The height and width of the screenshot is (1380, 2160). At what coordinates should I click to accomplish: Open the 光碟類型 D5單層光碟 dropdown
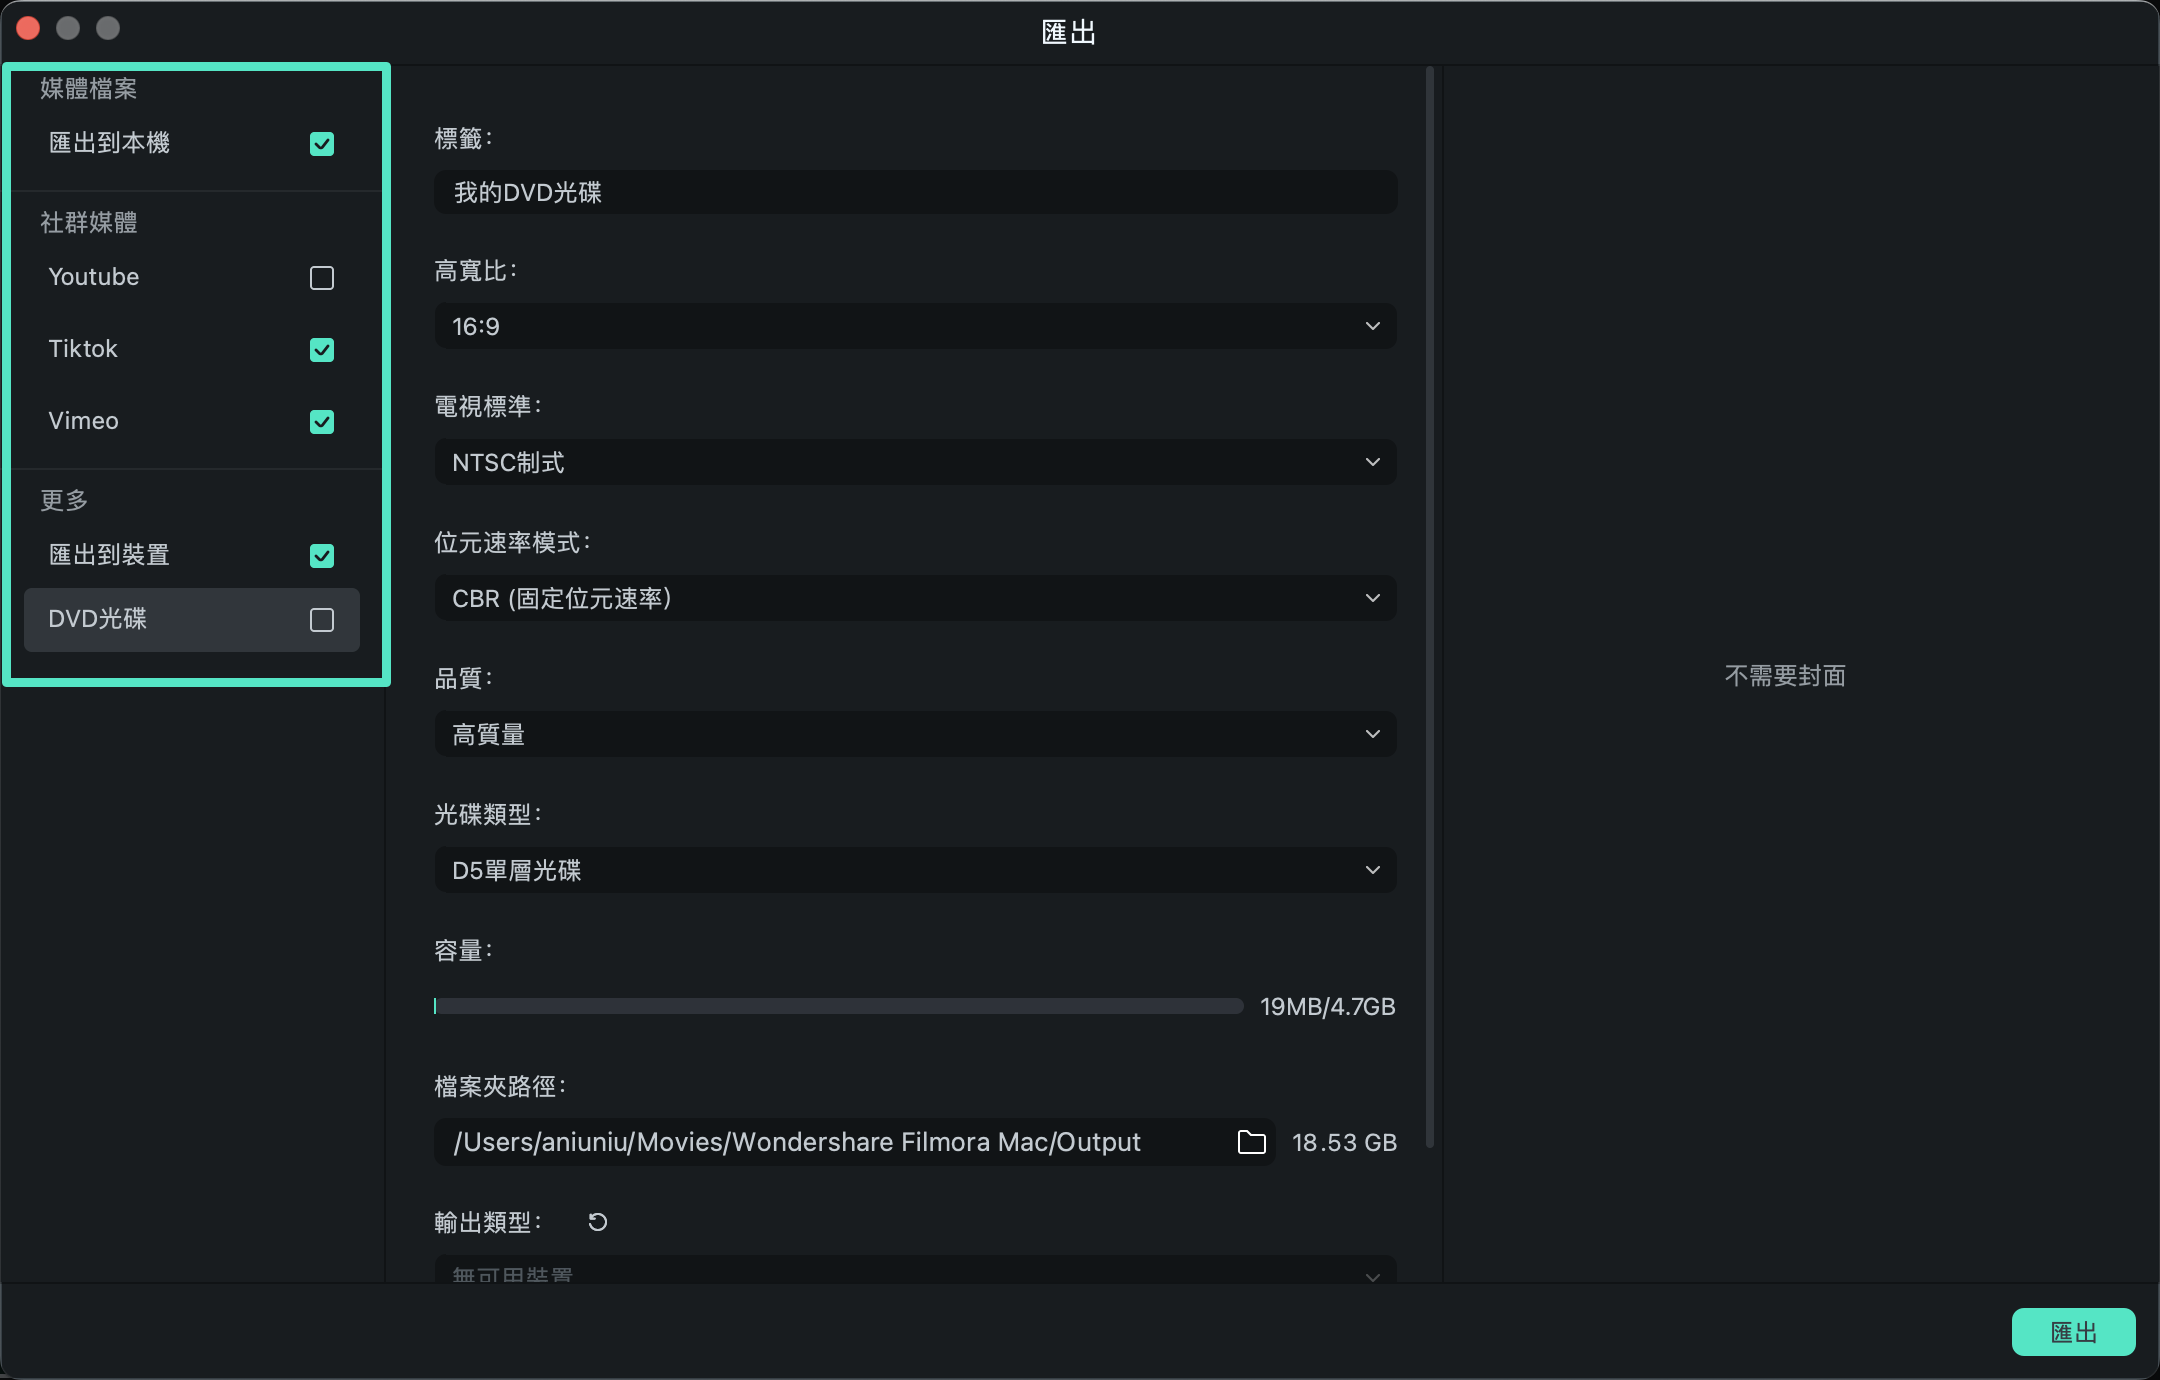(x=915, y=870)
